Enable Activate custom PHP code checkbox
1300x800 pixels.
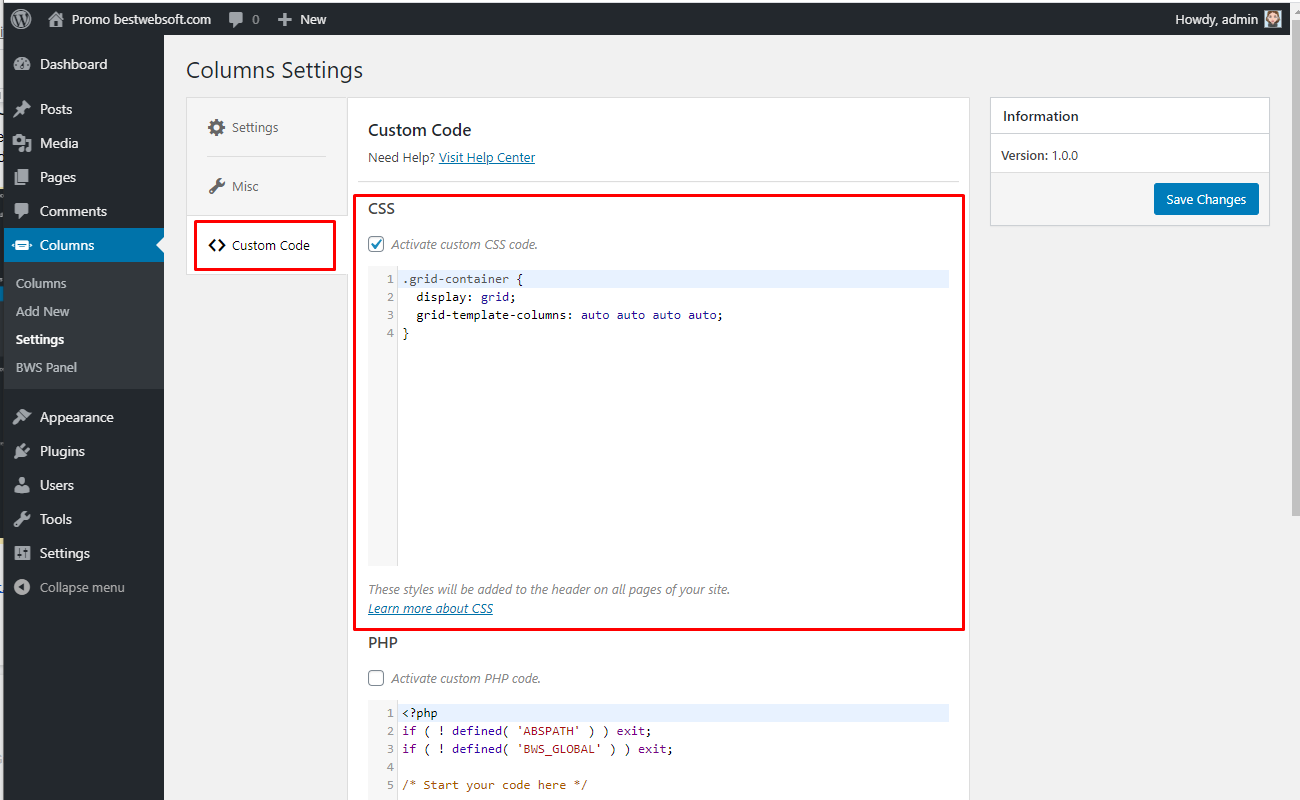(376, 678)
